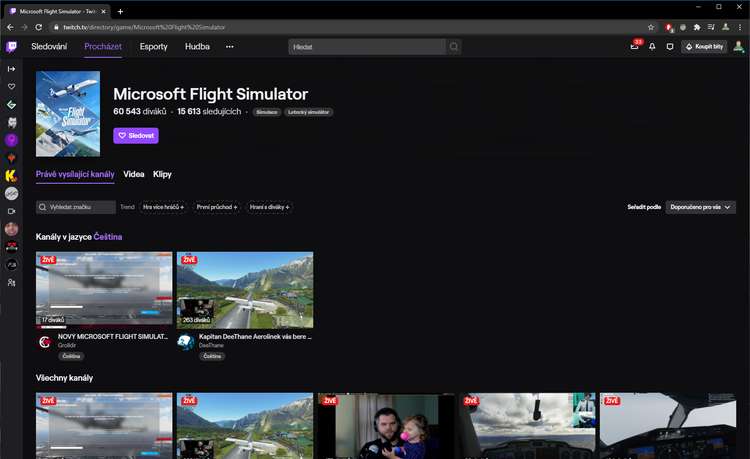This screenshot has width=750, height=459.
Task: Open a new browser tab
Action: pyautogui.click(x=121, y=11)
